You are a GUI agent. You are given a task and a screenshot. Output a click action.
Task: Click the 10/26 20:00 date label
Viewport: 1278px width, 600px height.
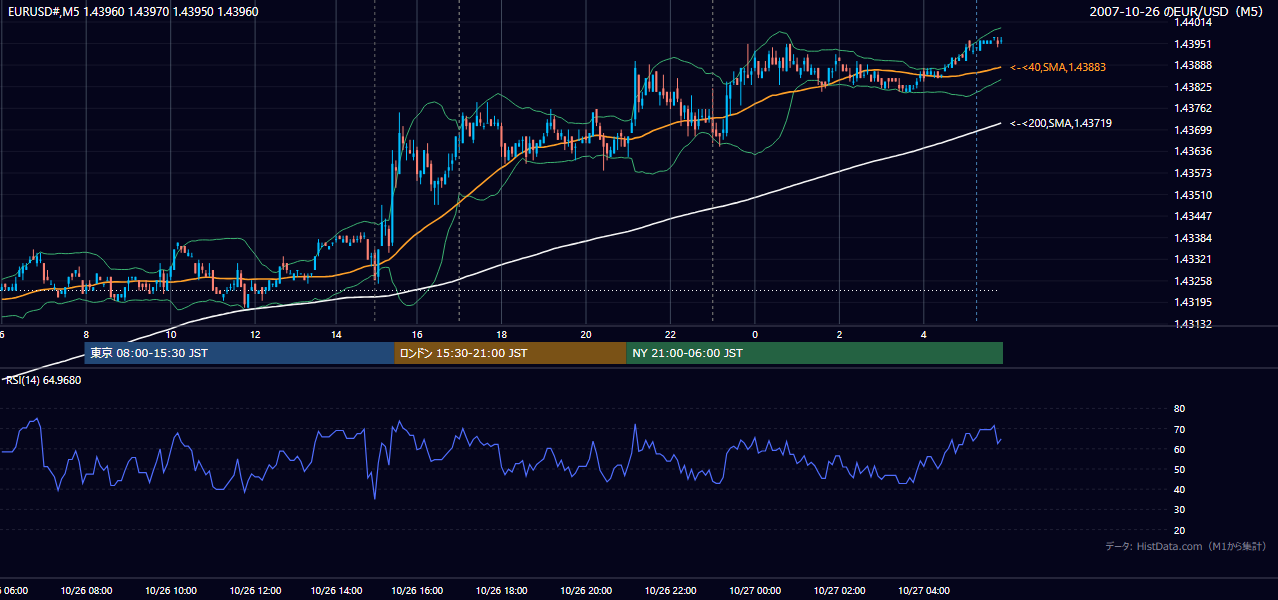586,591
